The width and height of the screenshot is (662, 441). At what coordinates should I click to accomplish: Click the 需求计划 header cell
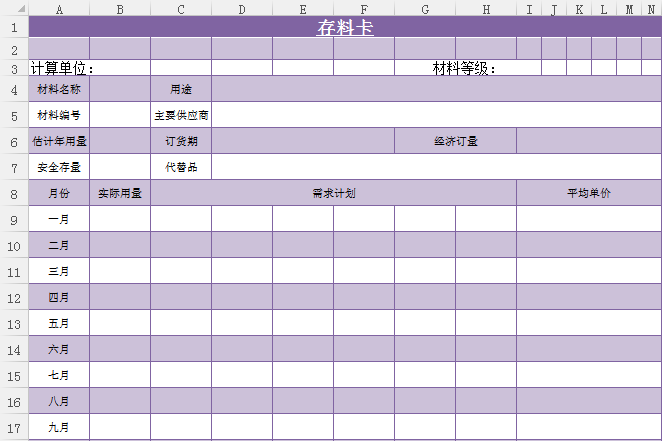click(x=333, y=193)
